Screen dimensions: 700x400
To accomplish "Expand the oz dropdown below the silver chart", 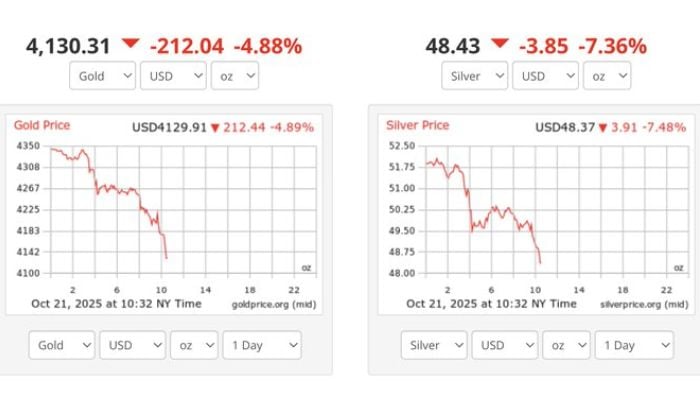I will pyautogui.click(x=567, y=345).
